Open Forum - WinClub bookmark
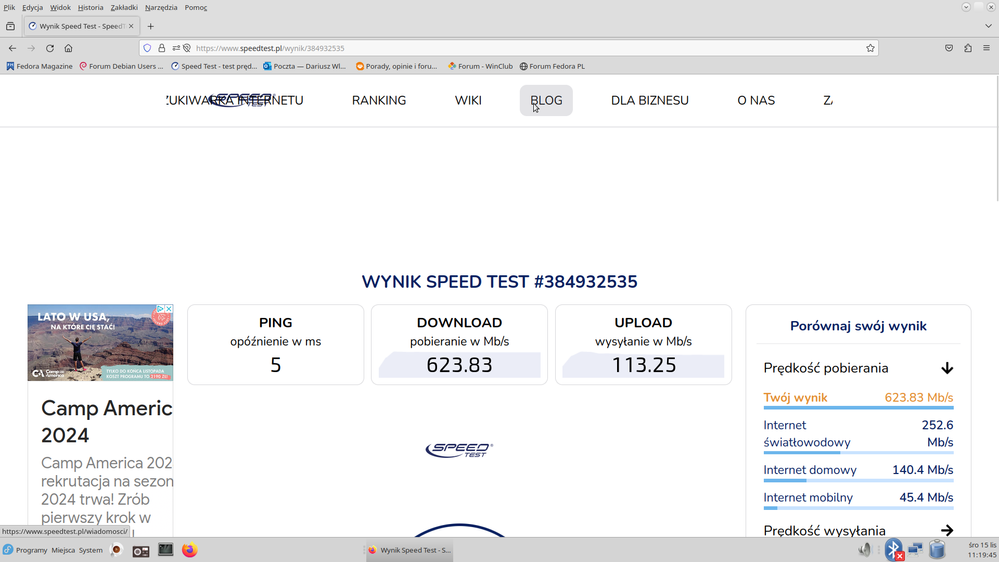Screen dimensions: 999x562 pos(480,66)
